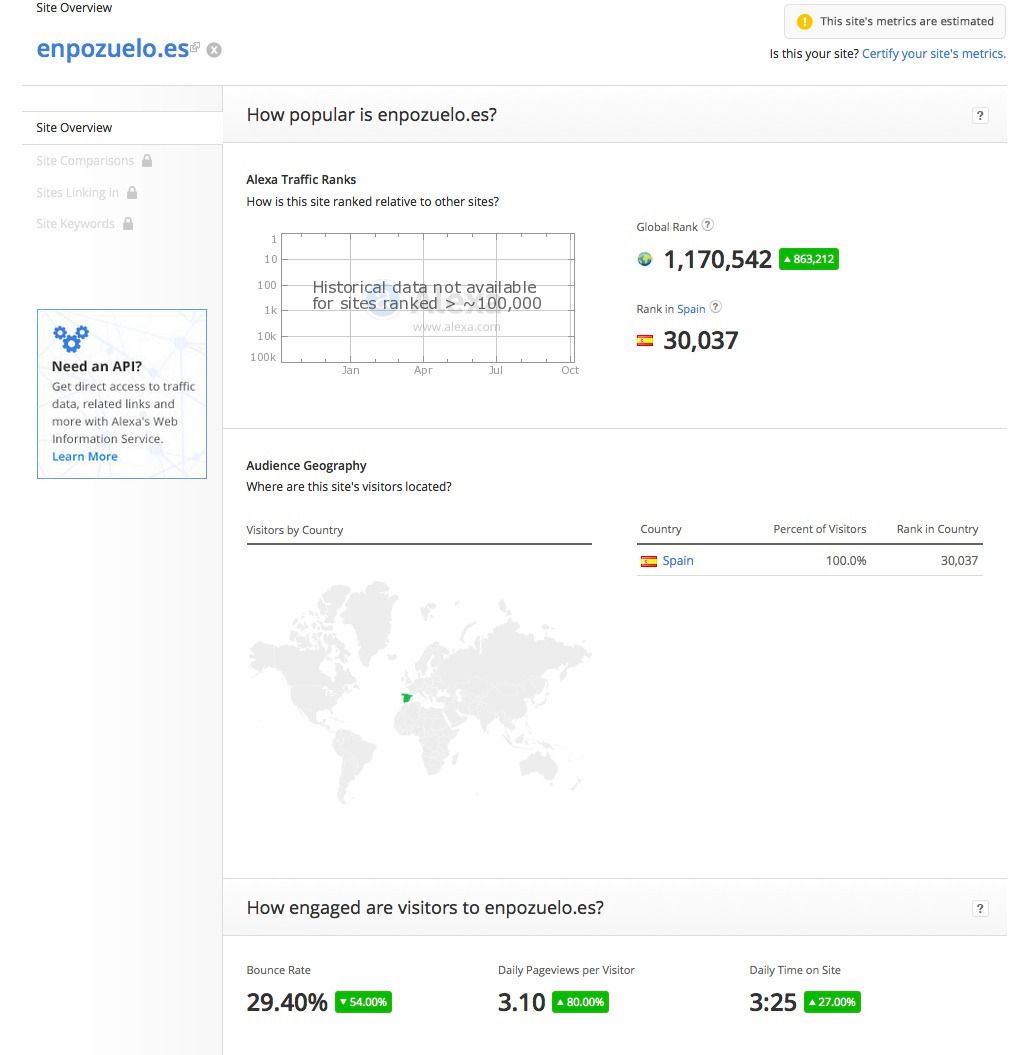
Task: Click 'This site's metrics are estimated' badge
Action: [x=894, y=22]
